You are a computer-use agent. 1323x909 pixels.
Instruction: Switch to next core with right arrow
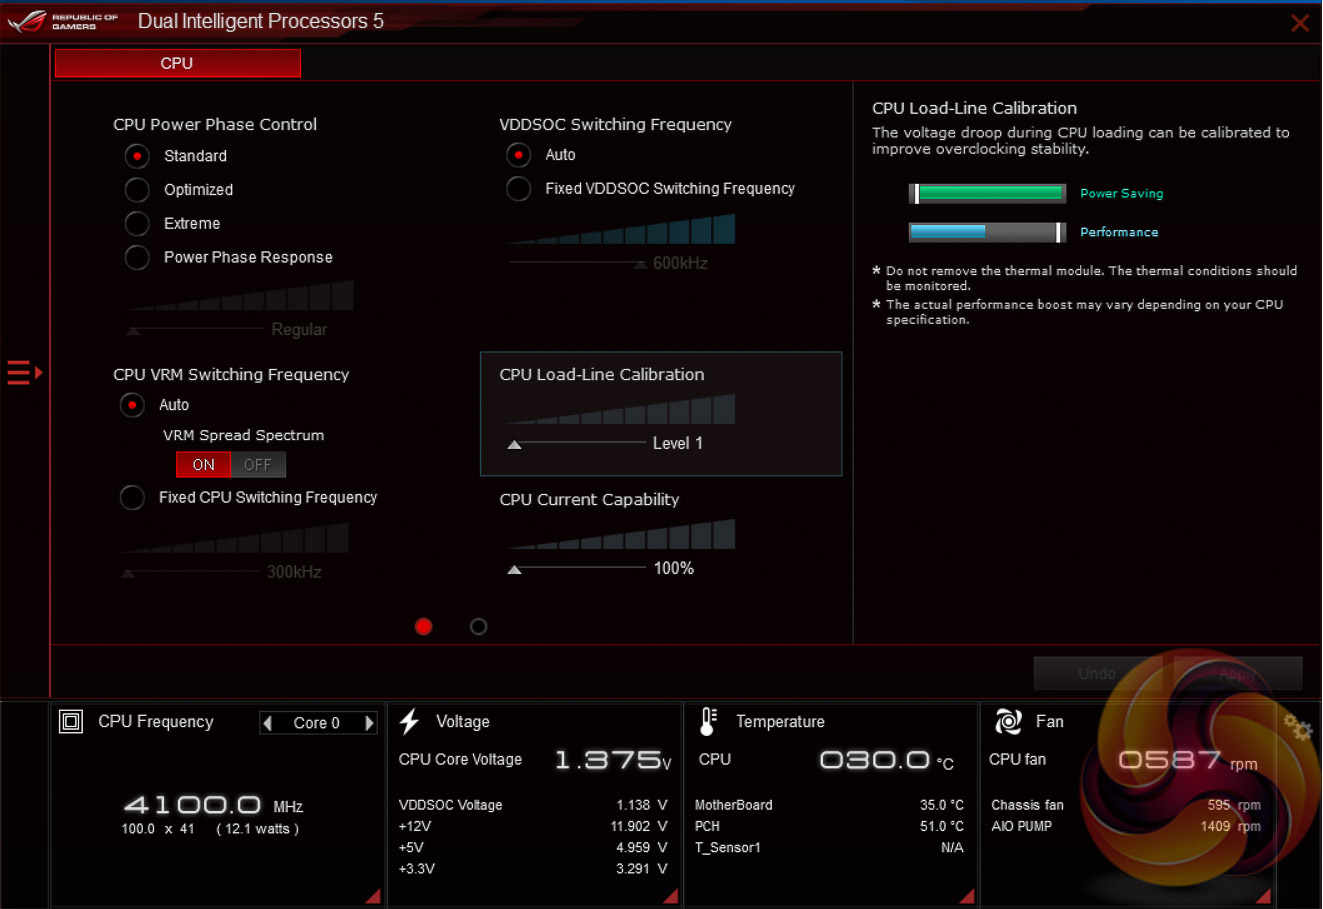[369, 723]
